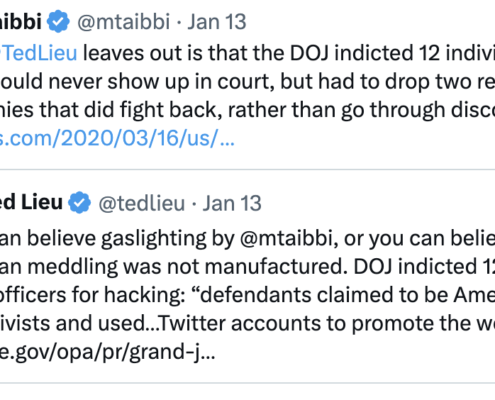Click the gov/opa/pr/grand-j… link text
The height and width of the screenshot is (400, 495).
pos(107,352)
